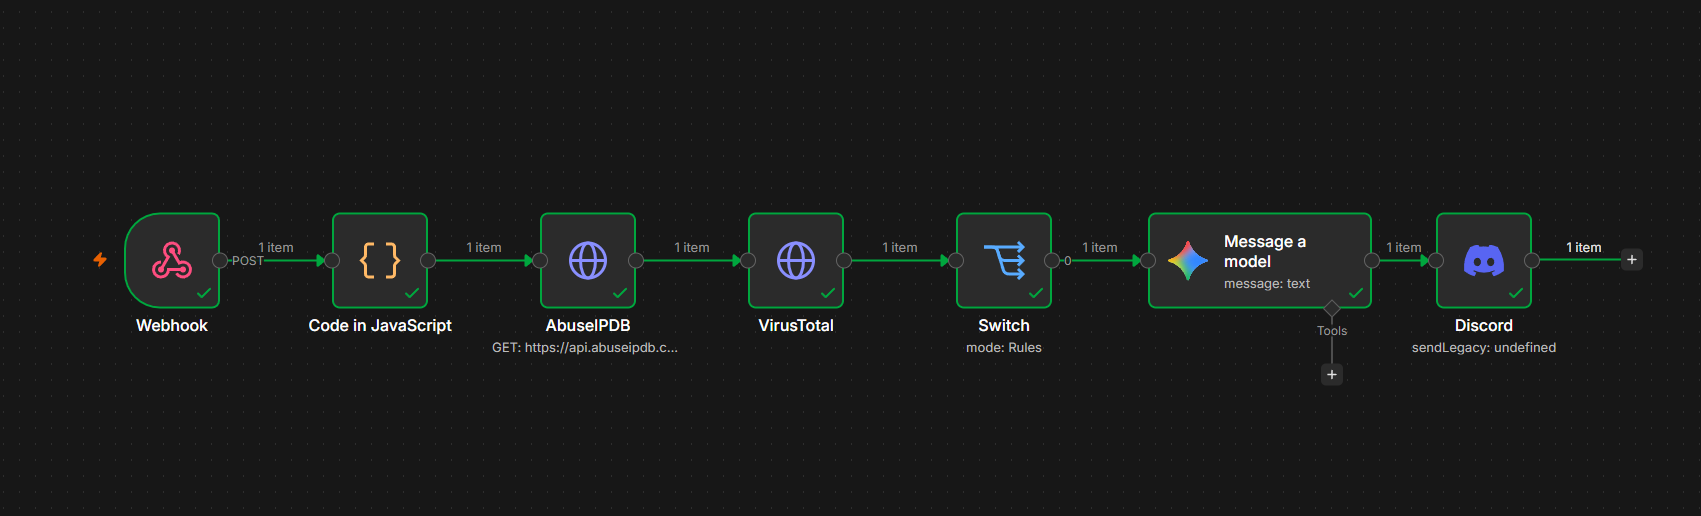
Task: Open the Code in JavaScript node
Action: pos(380,260)
